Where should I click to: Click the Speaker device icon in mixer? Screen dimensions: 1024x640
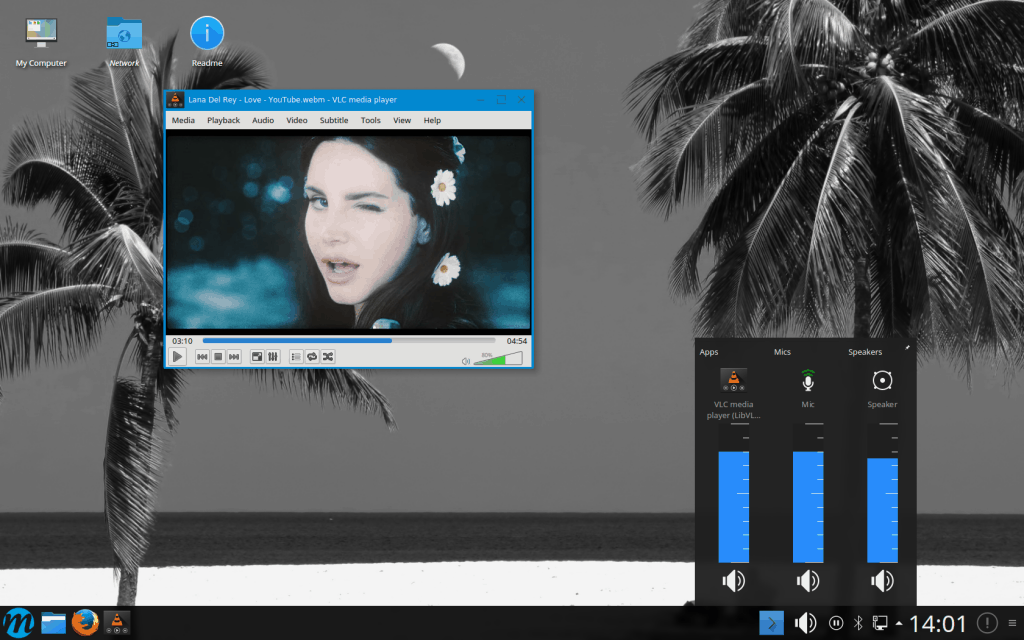882,380
